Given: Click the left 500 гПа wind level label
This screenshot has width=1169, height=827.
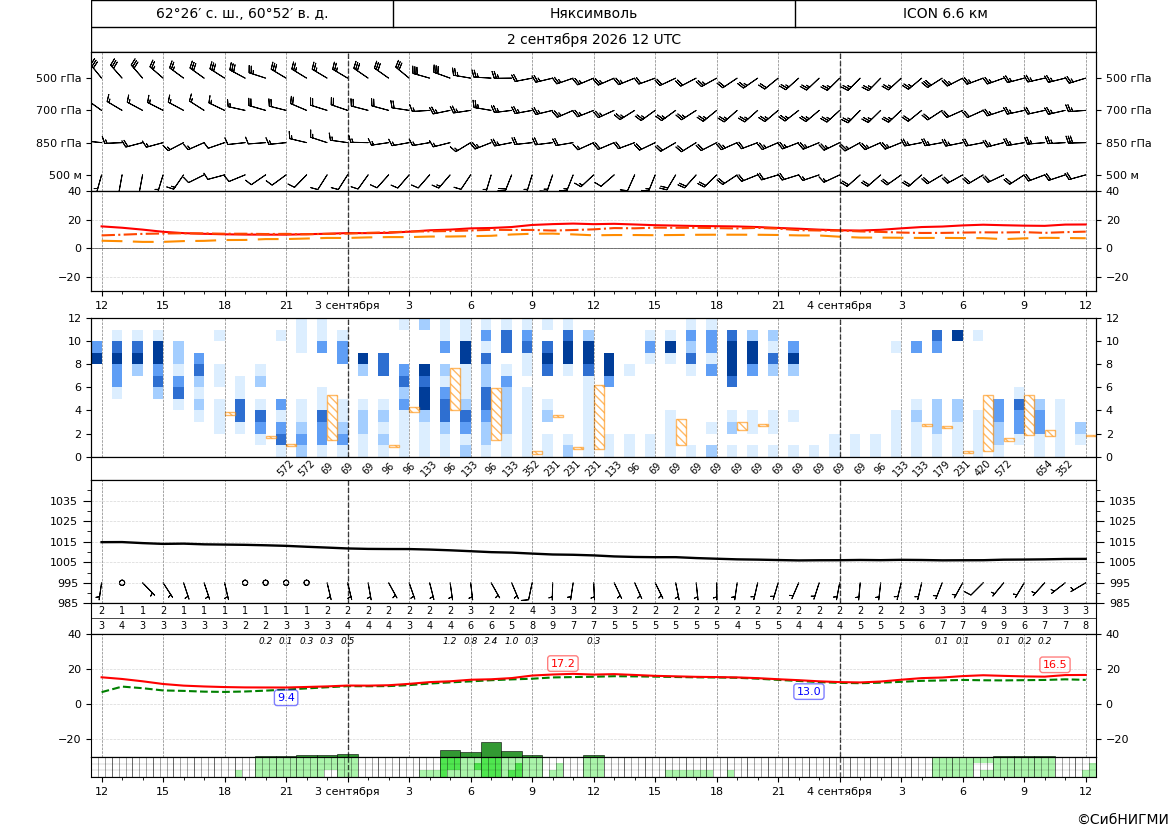Looking at the screenshot, I should point(58,78).
